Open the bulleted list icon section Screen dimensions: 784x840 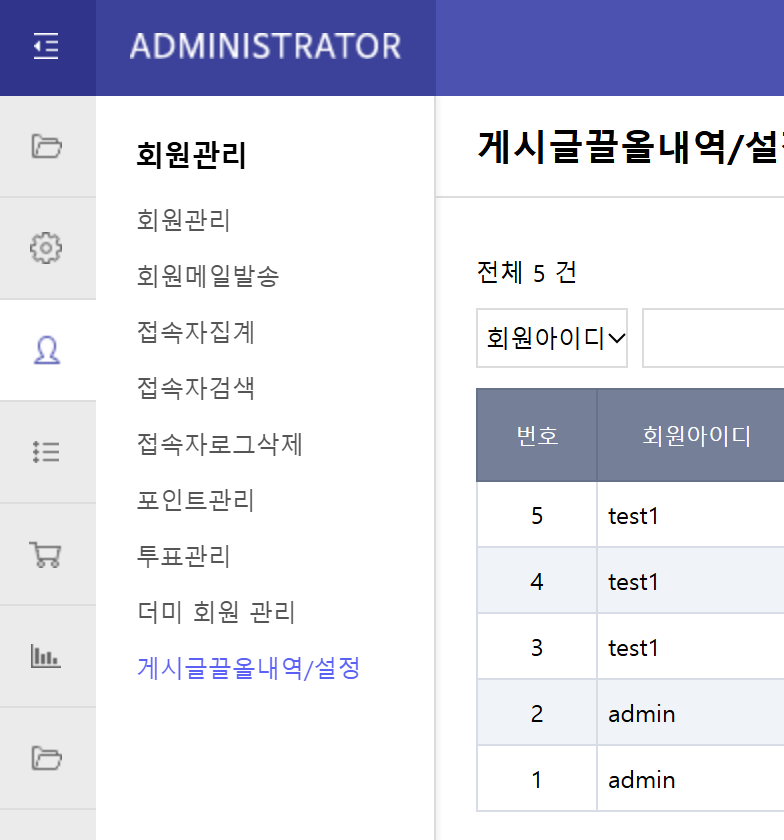[x=46, y=452]
